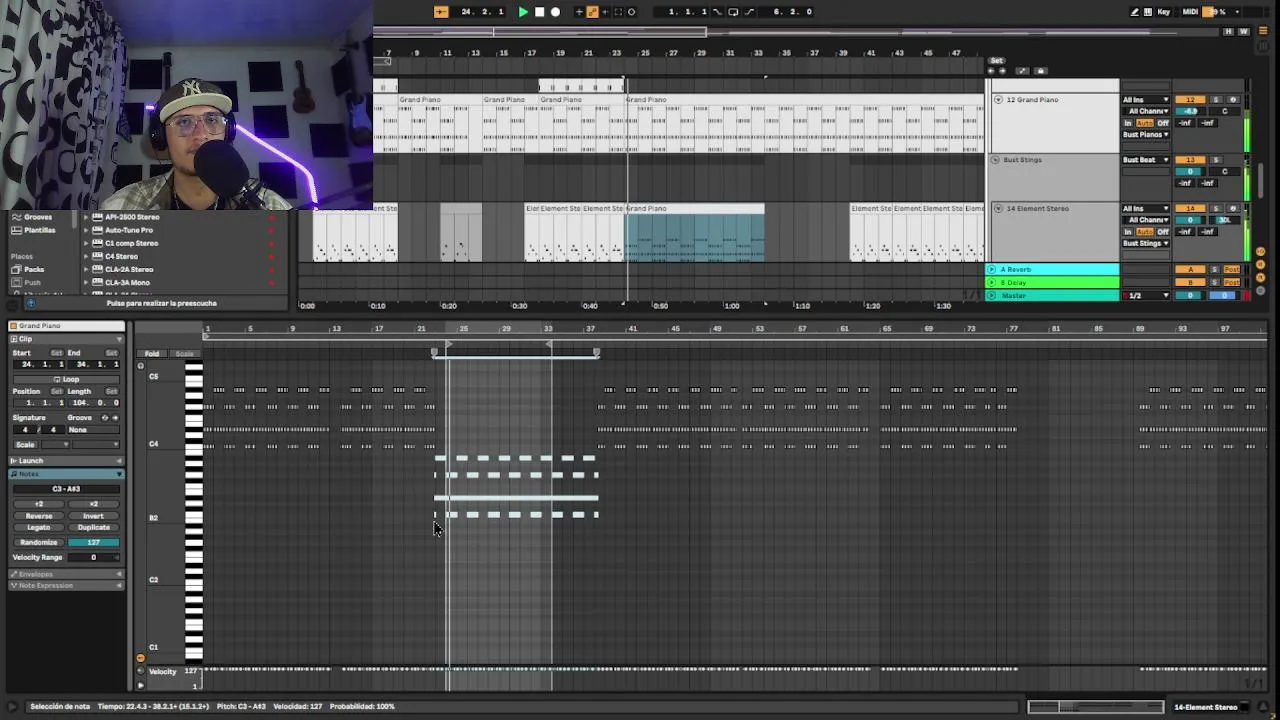Toggle punch-out switch

[748, 12]
